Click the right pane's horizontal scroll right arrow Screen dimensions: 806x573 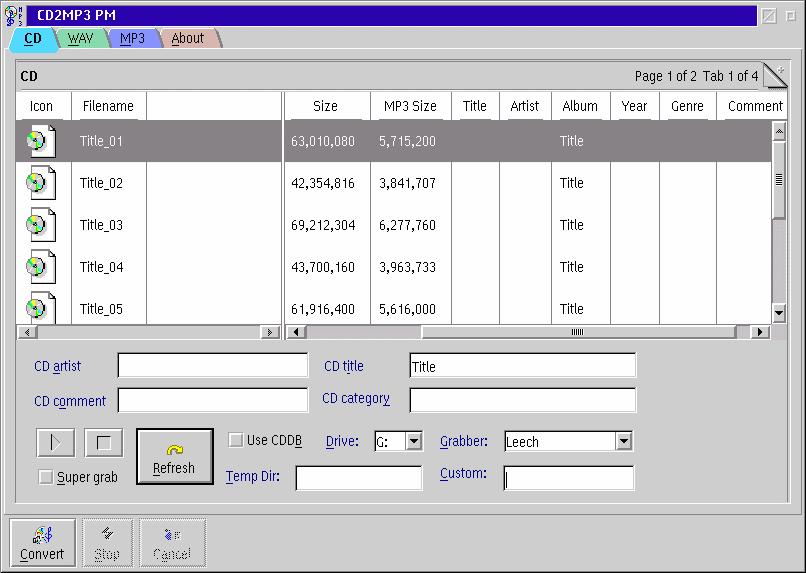click(x=760, y=332)
